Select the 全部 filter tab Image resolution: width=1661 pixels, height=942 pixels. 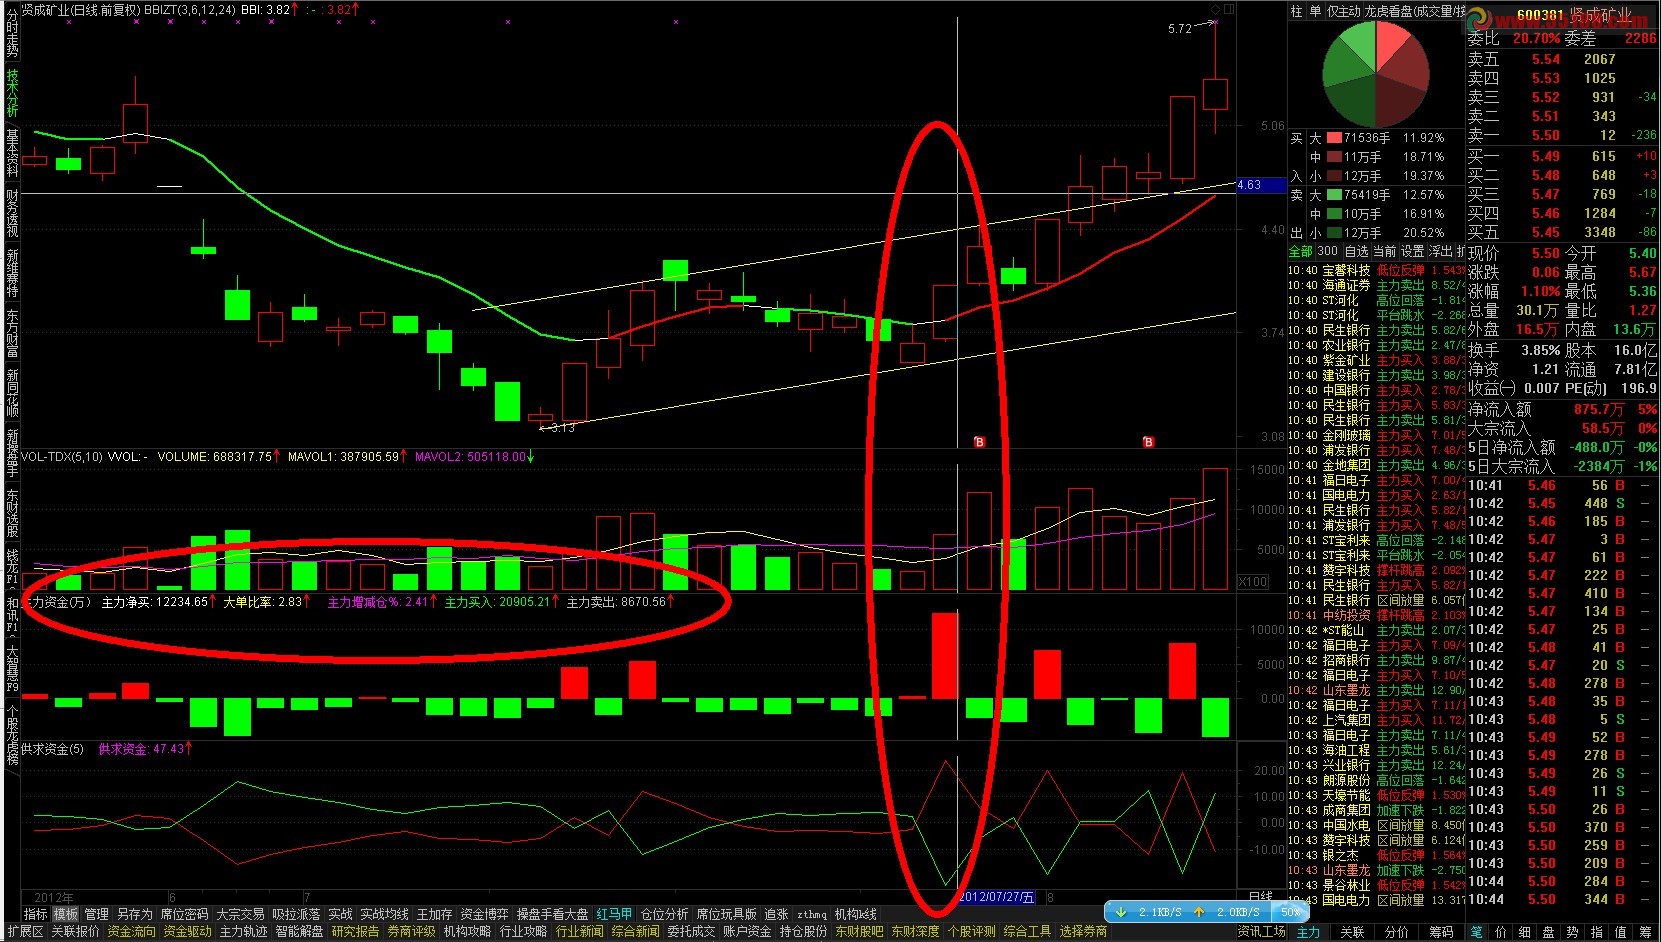[x=1300, y=251]
